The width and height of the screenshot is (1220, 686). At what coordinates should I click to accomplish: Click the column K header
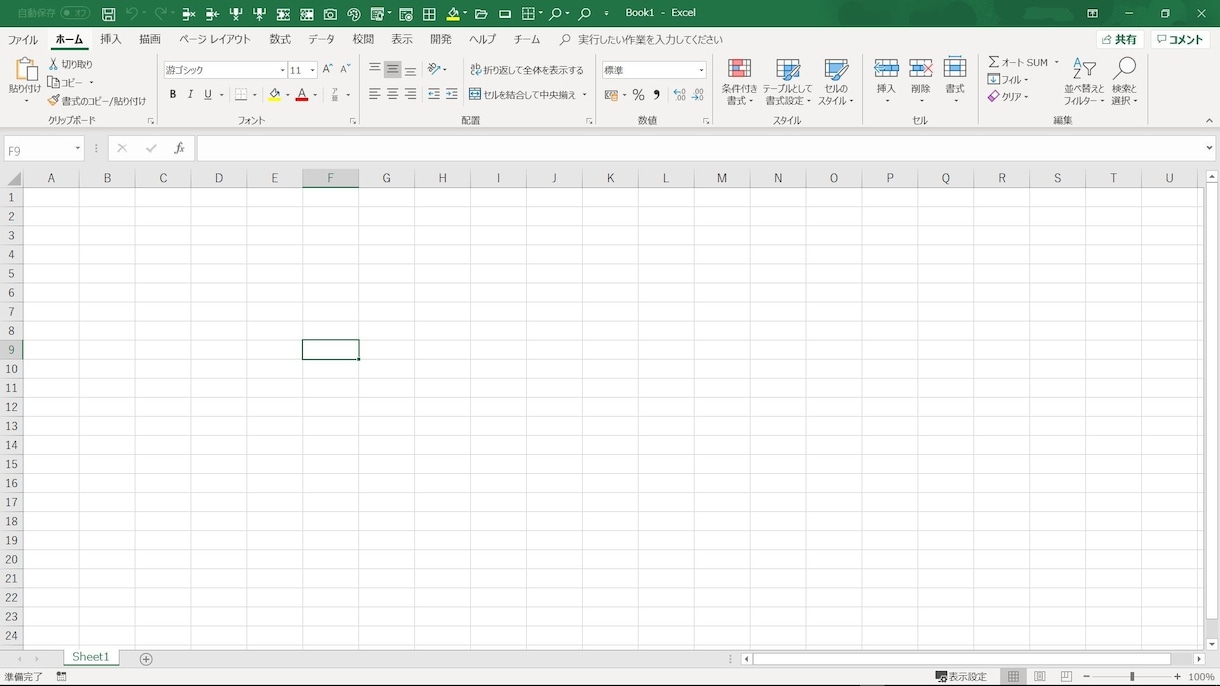(610, 178)
